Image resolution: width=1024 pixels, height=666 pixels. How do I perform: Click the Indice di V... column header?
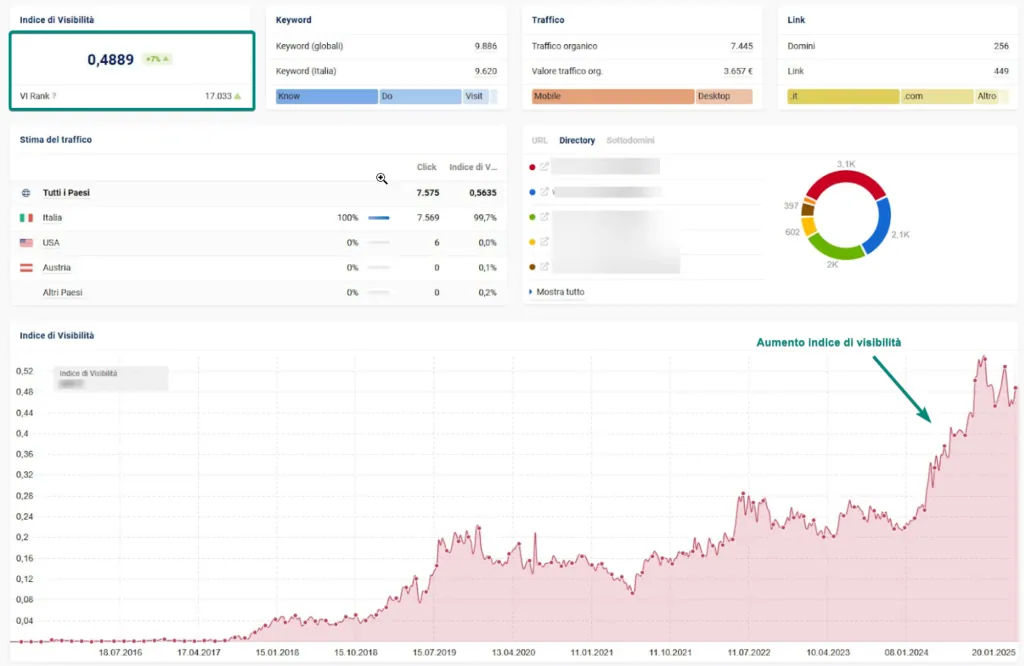473,167
